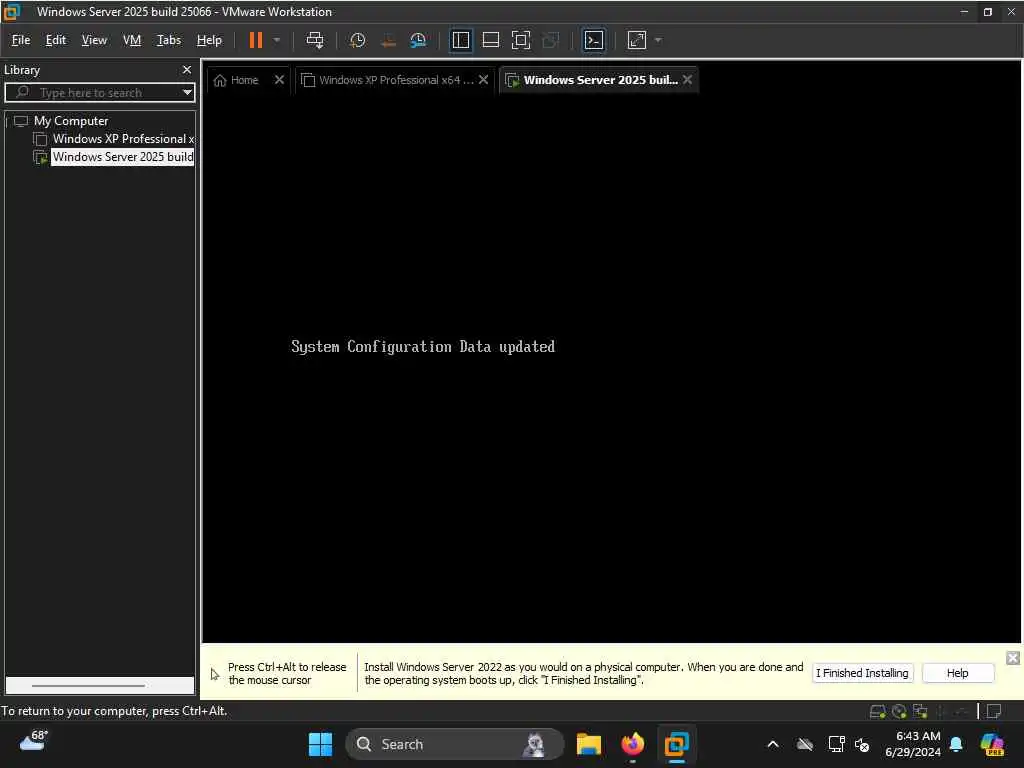Open the power options arrow beside pause
The height and width of the screenshot is (768, 1024).
pyautogui.click(x=277, y=40)
